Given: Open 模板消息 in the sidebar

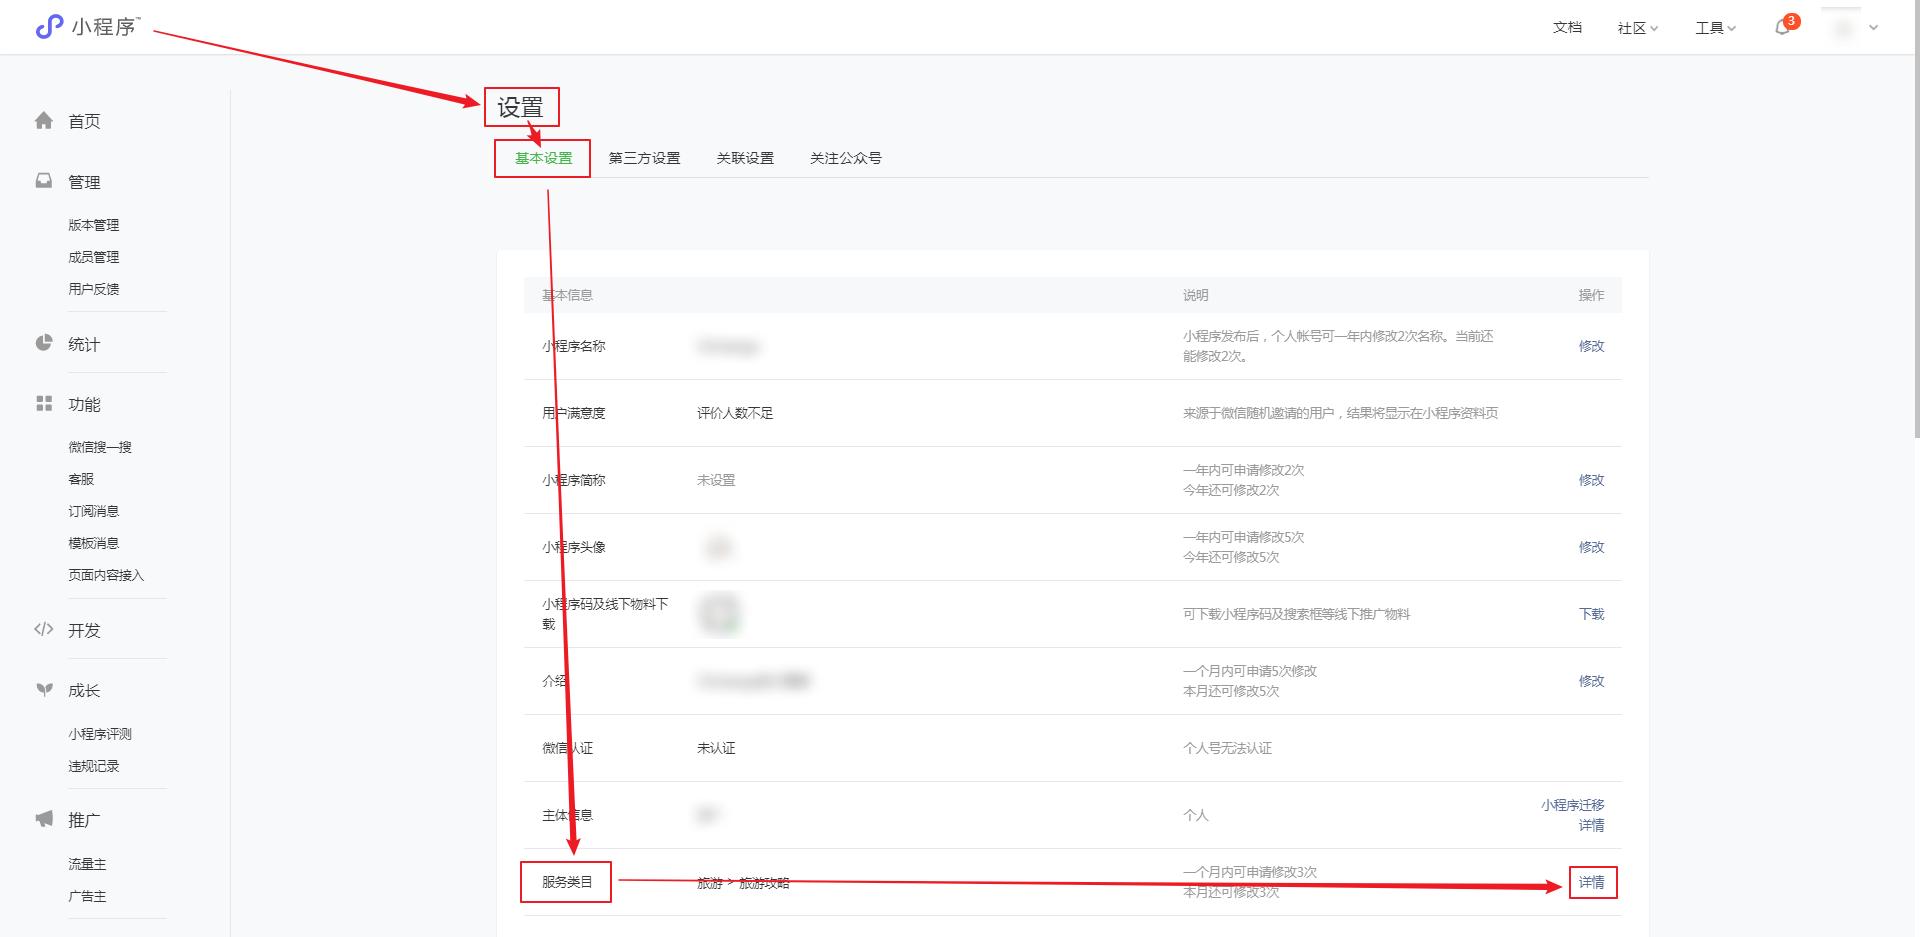Looking at the screenshot, I should pos(93,543).
